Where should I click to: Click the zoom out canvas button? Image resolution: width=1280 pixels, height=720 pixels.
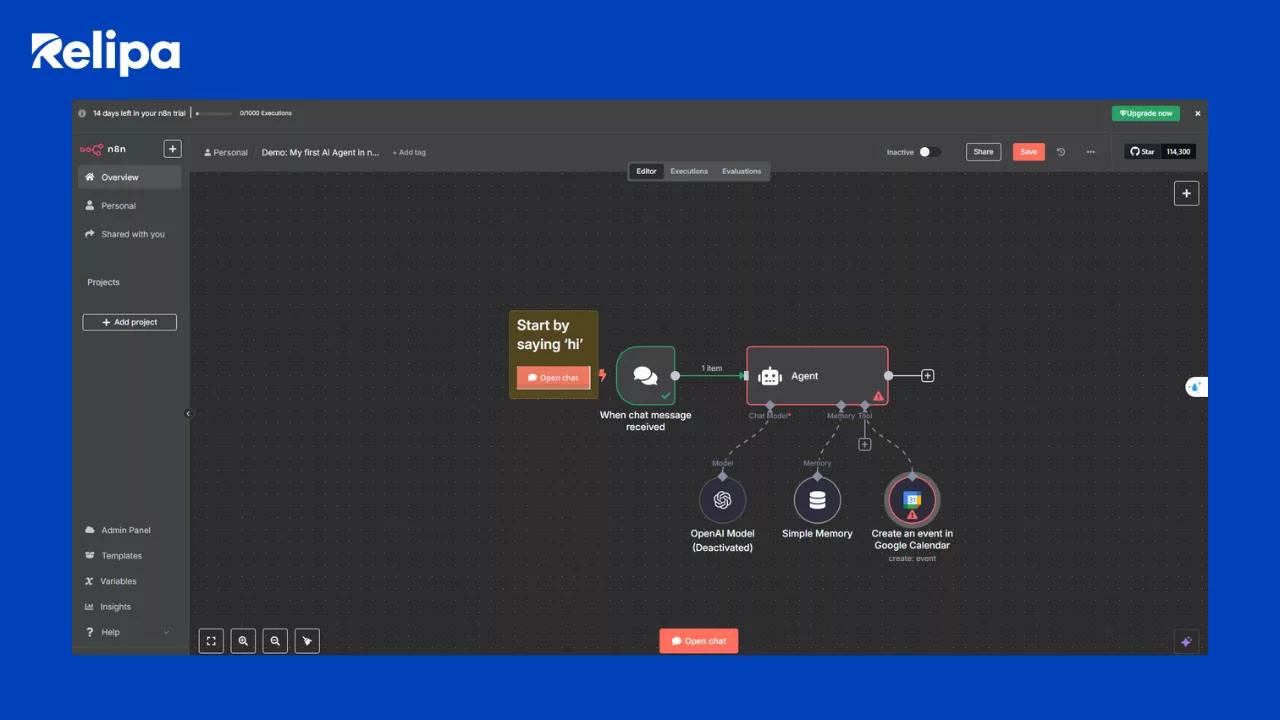[x=275, y=641]
